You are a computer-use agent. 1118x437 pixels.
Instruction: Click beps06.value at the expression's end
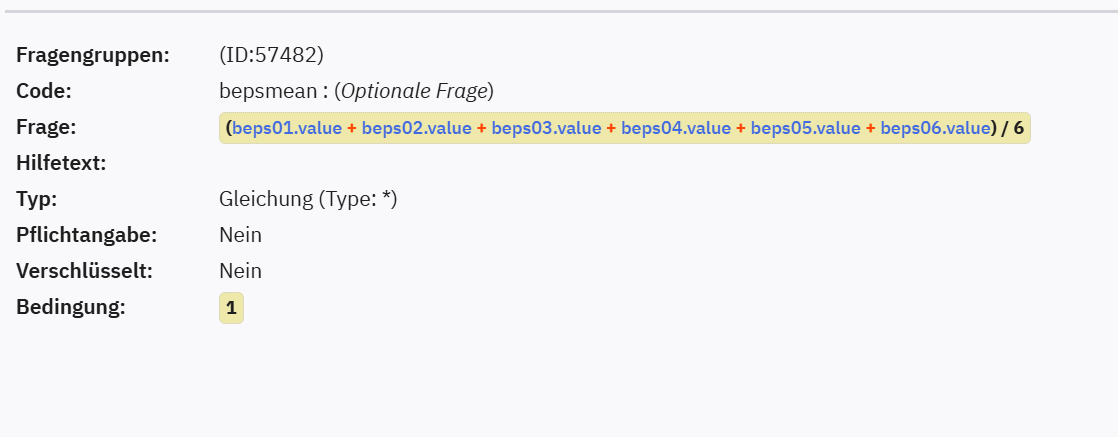coord(935,128)
